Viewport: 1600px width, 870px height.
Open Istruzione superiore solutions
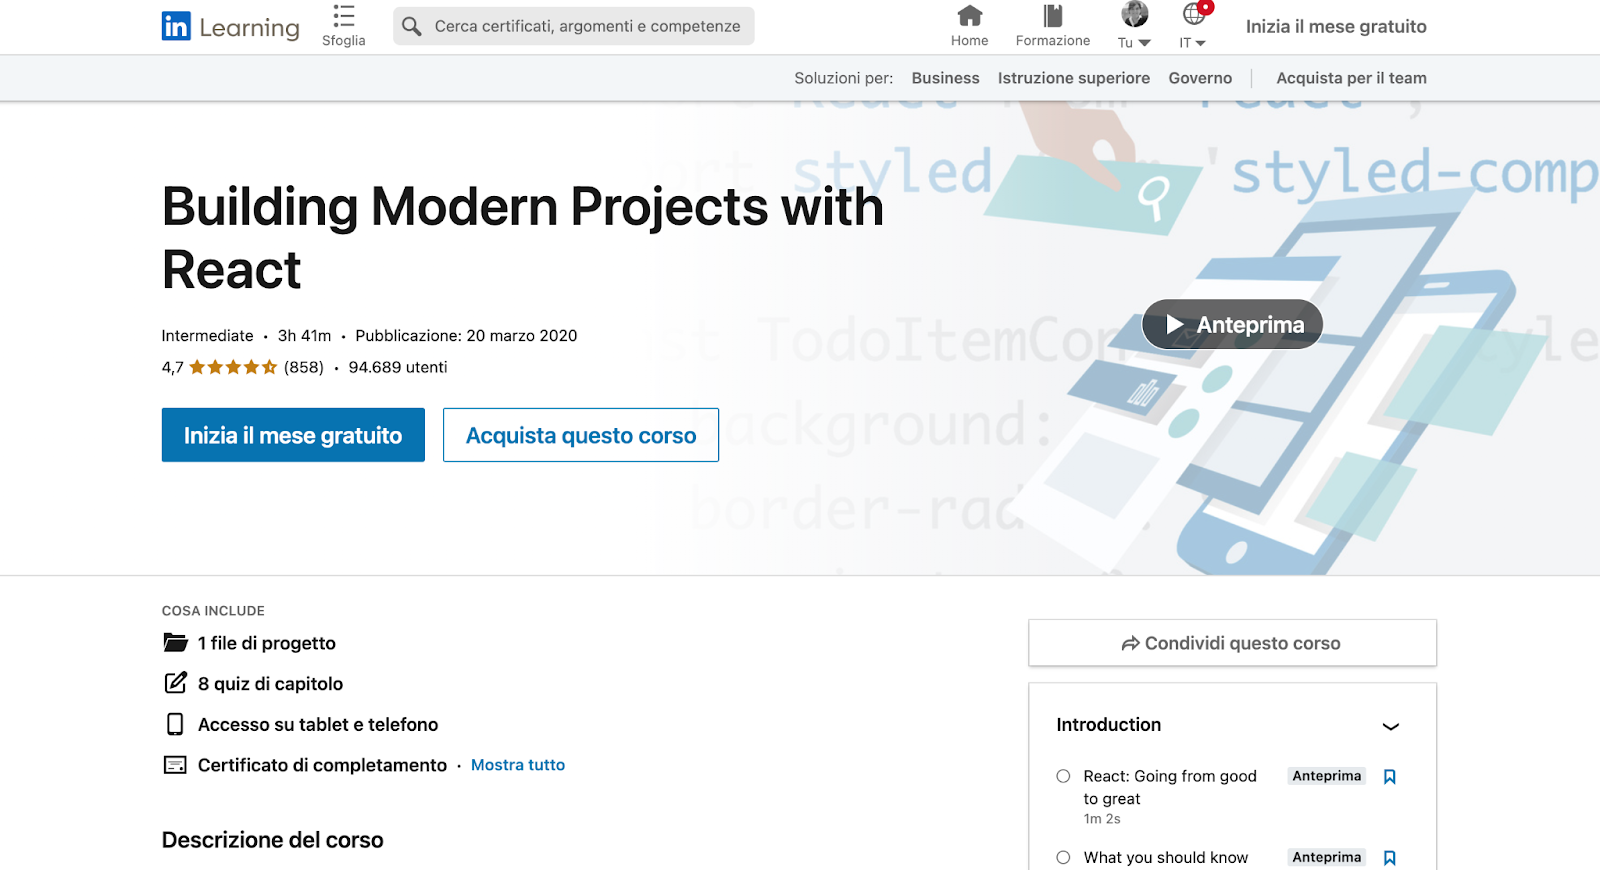point(1074,78)
